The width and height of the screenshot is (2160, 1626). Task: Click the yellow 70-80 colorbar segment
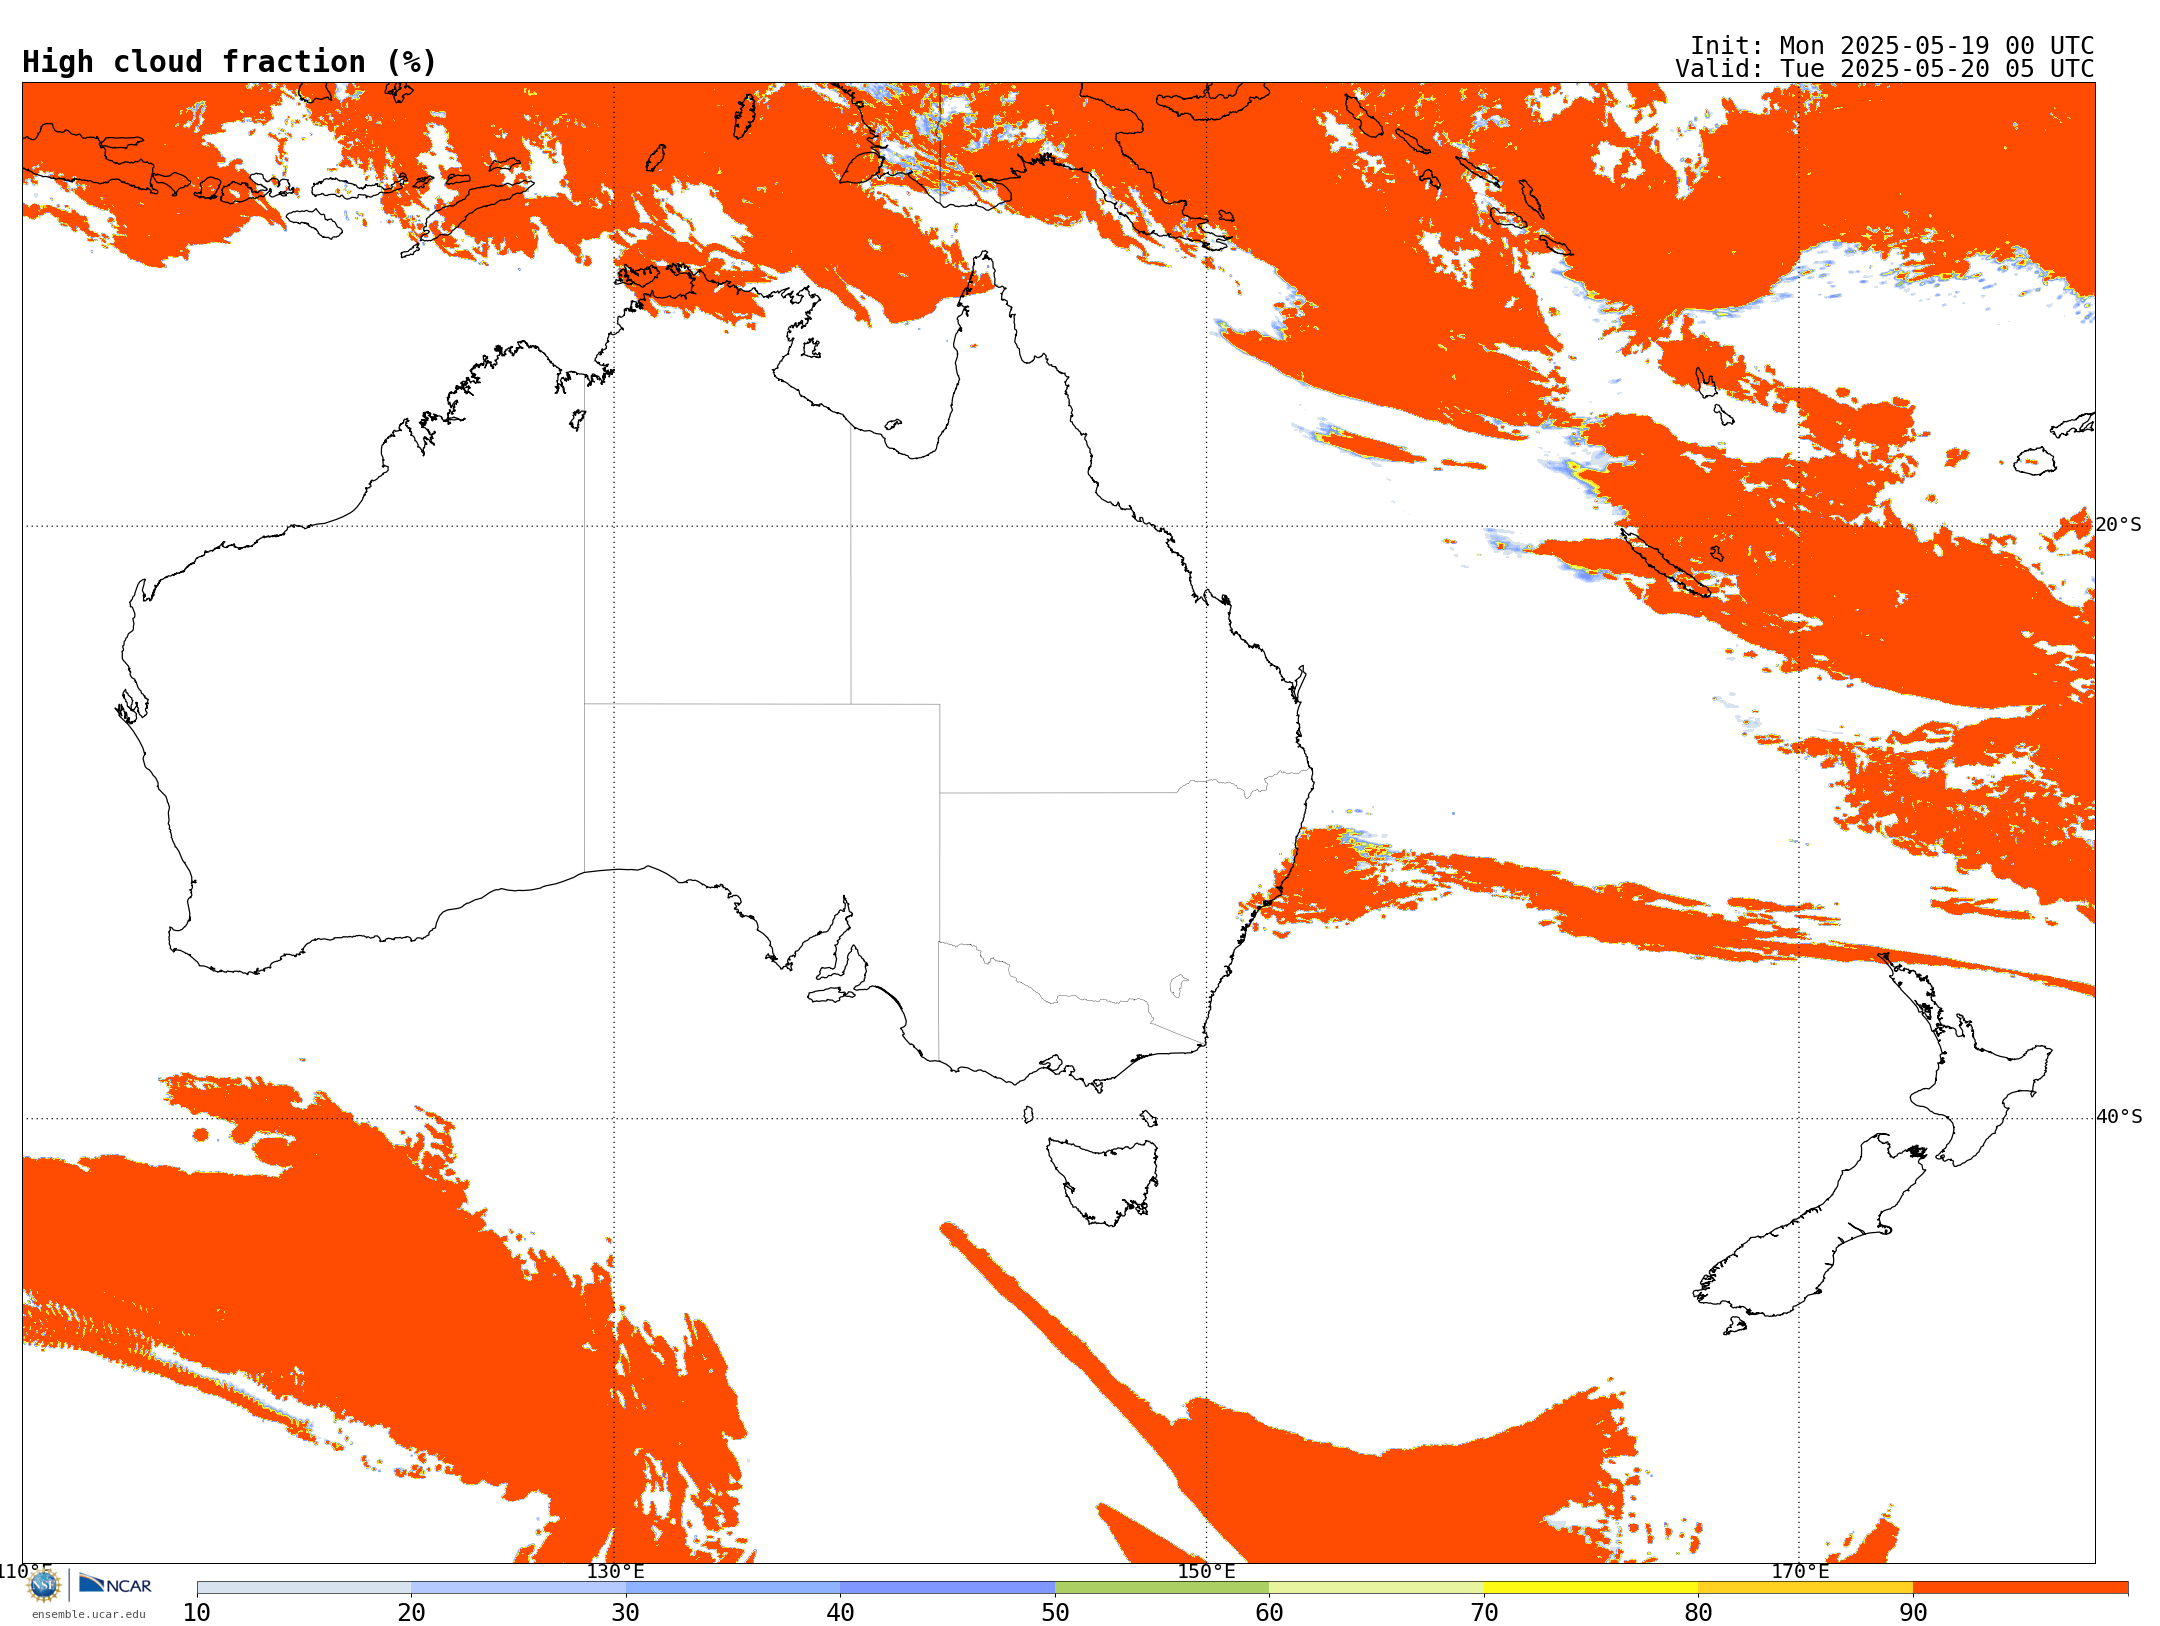click(x=1591, y=1588)
